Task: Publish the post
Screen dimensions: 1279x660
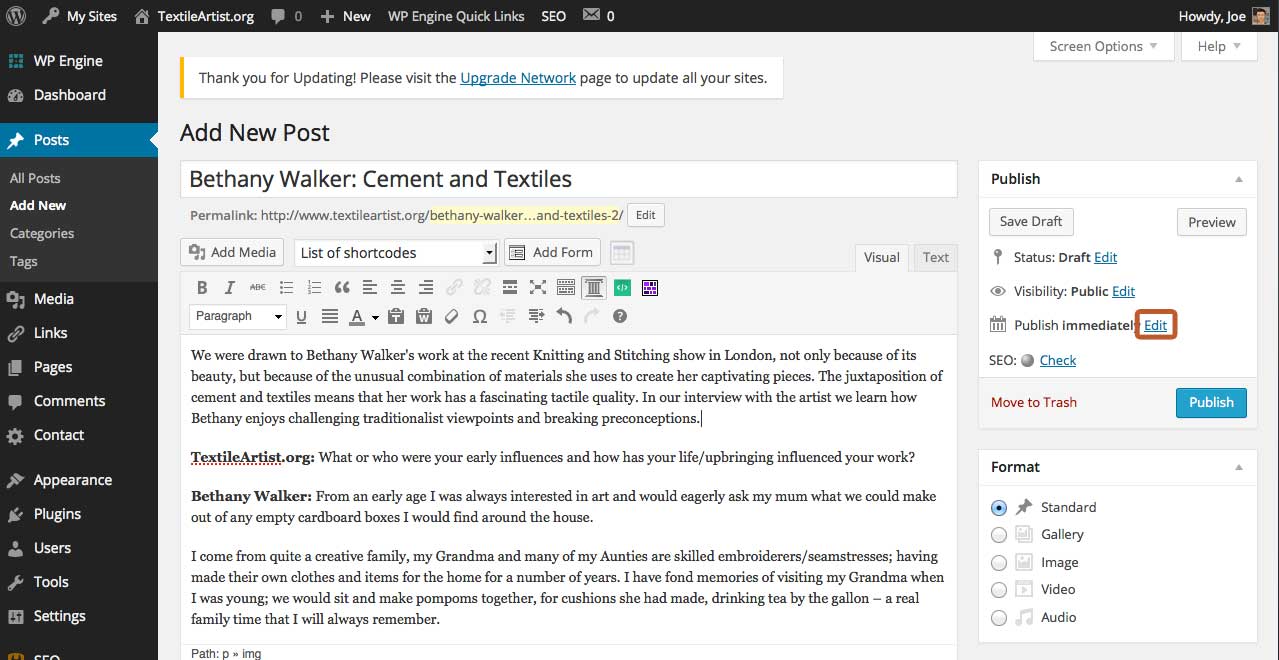Action: click(1211, 402)
